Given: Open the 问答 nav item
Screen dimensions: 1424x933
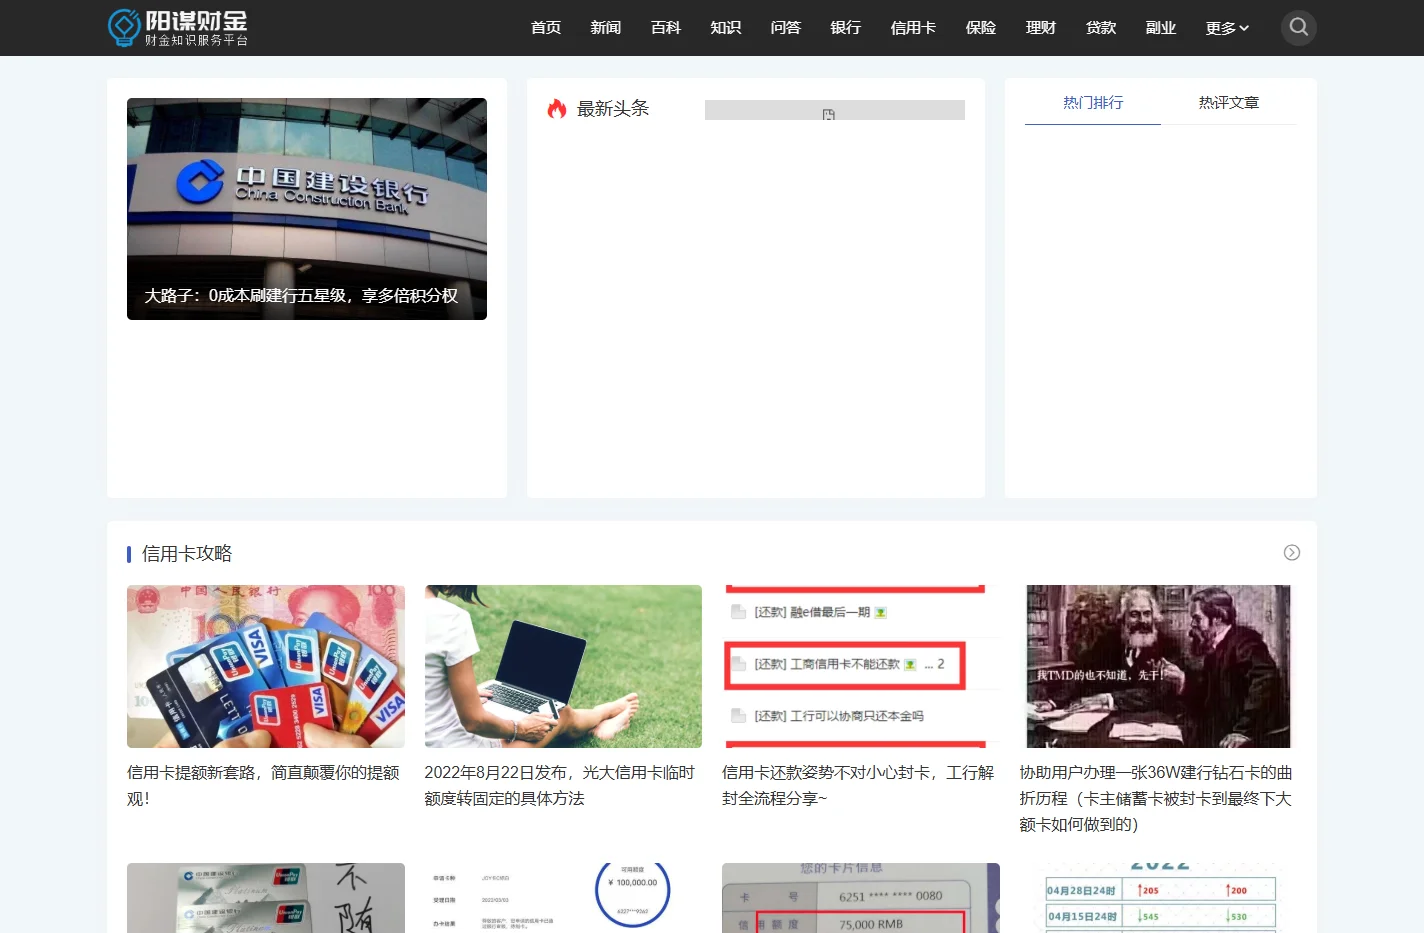Looking at the screenshot, I should pyautogui.click(x=786, y=28).
